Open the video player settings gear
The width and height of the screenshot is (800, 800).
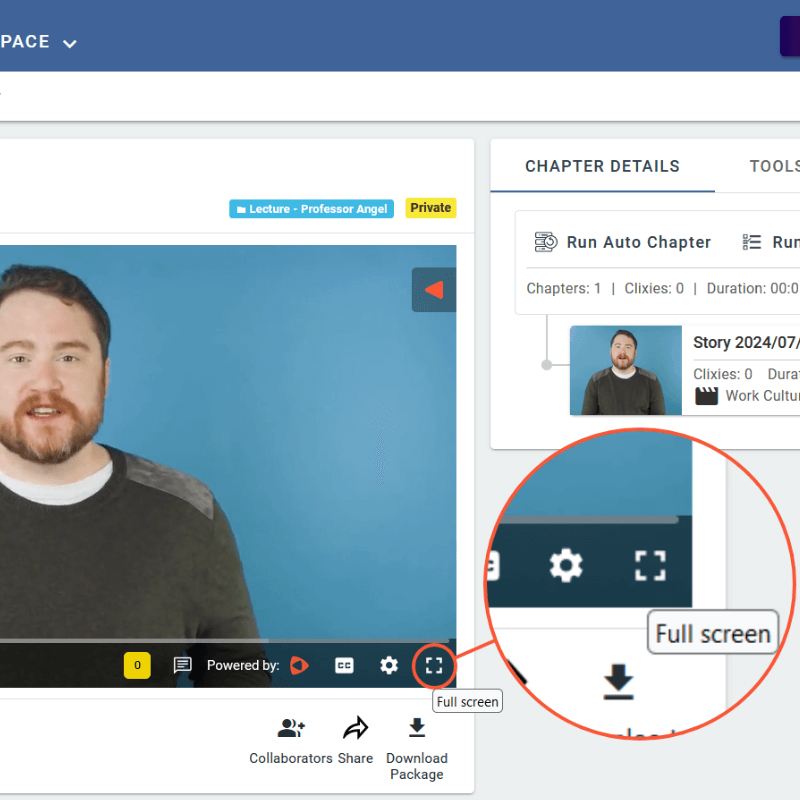click(389, 665)
